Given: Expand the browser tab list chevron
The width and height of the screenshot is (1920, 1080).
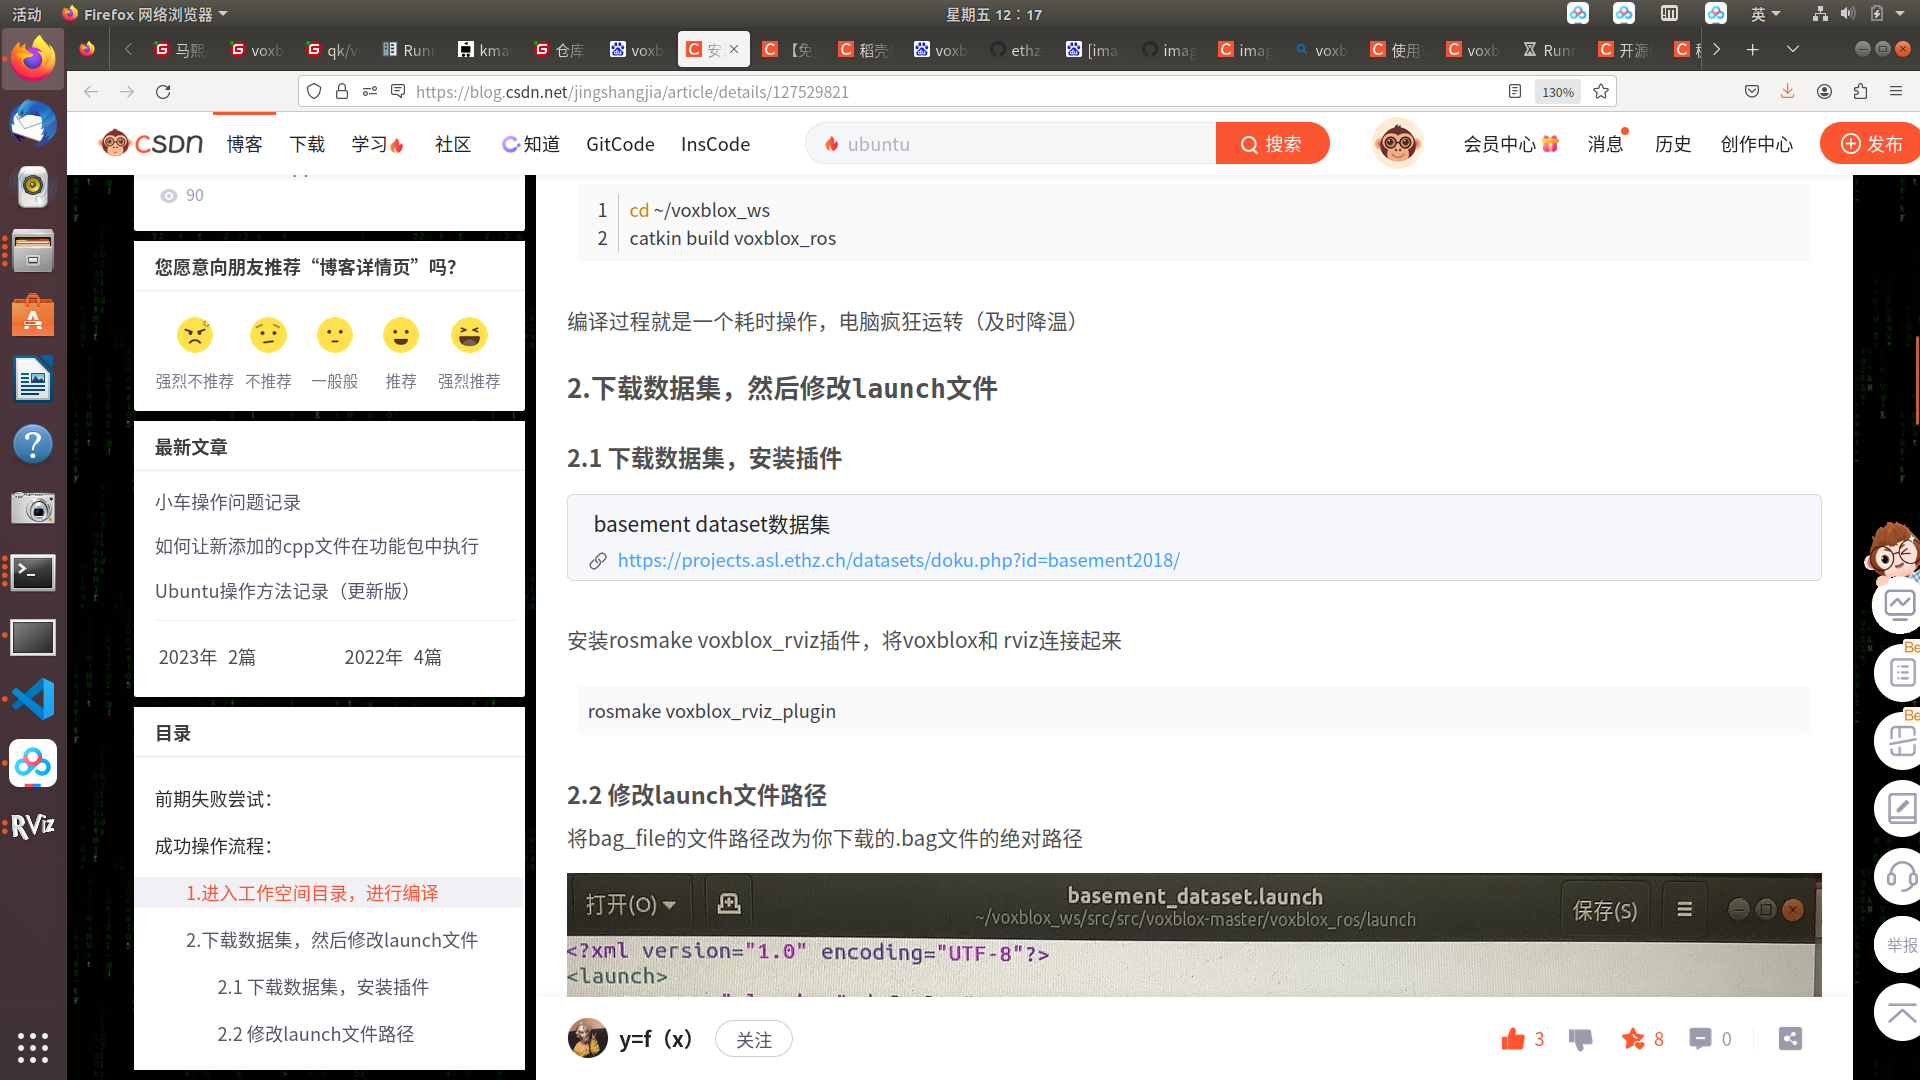Looking at the screenshot, I should tap(1792, 48).
